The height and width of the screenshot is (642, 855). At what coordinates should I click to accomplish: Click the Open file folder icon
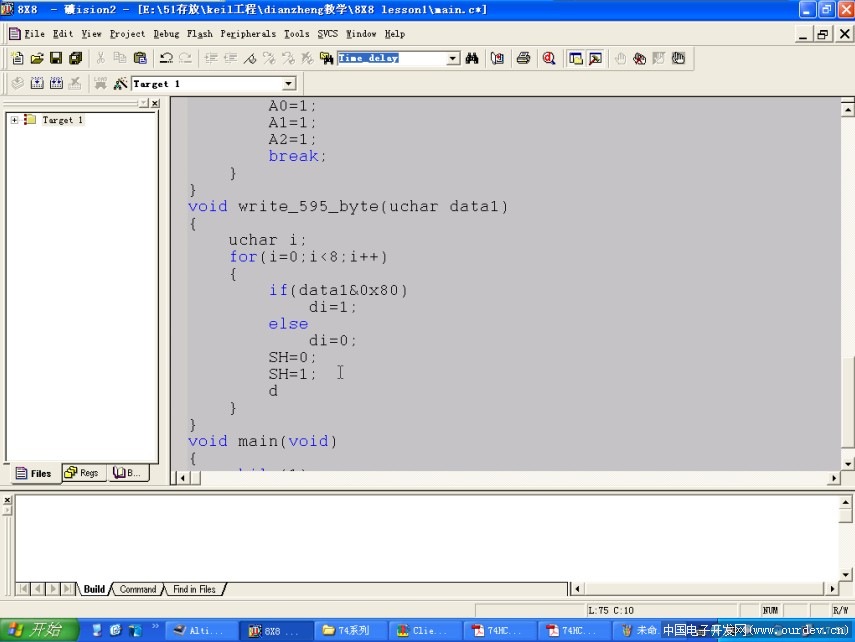click(37, 58)
